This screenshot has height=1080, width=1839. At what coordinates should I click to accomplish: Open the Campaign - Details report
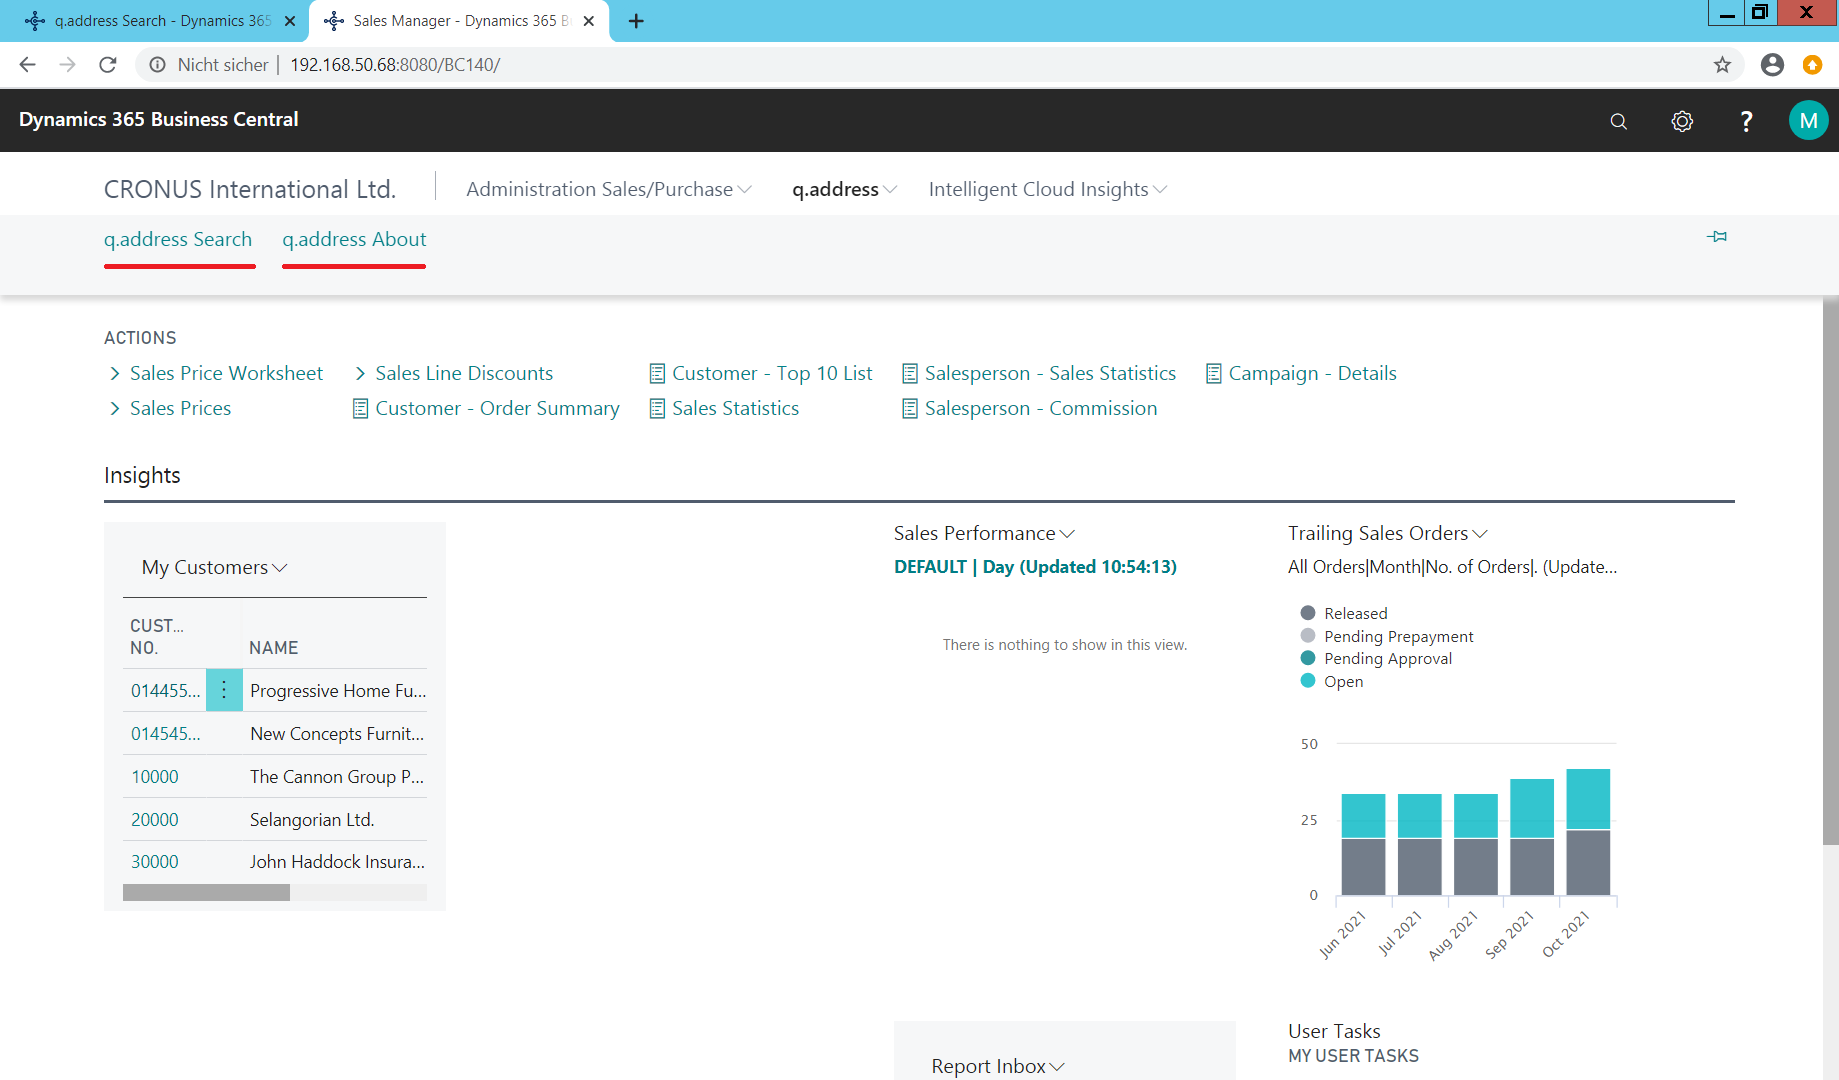click(x=1312, y=374)
